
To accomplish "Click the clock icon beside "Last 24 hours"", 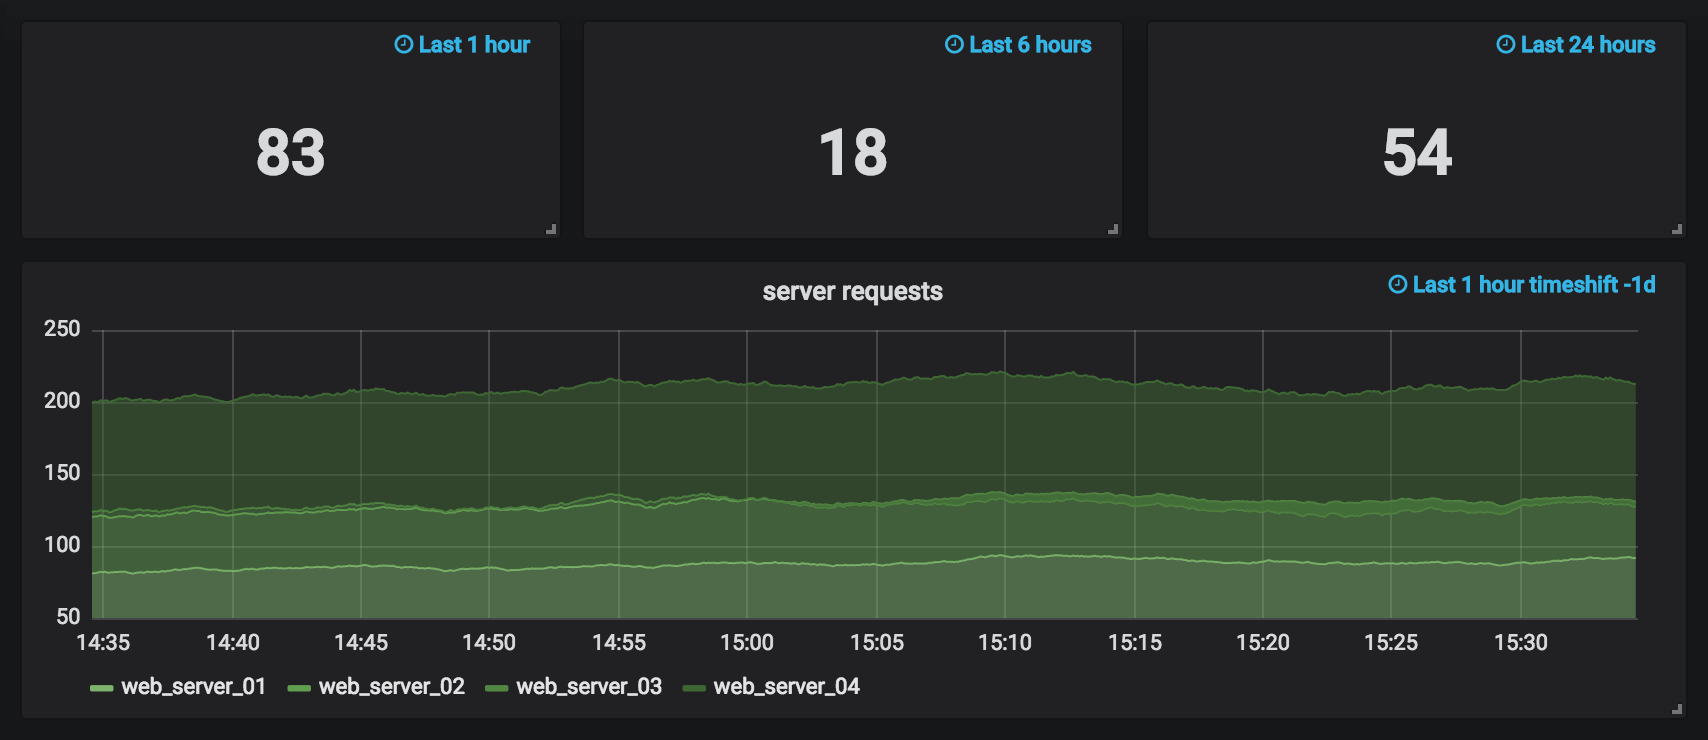I will click(x=1505, y=45).
